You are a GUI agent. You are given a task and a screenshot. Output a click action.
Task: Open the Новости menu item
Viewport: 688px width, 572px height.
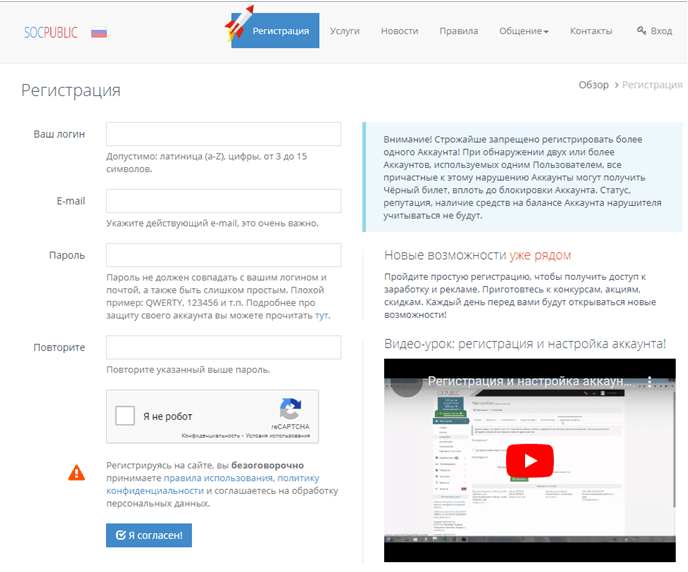399,31
